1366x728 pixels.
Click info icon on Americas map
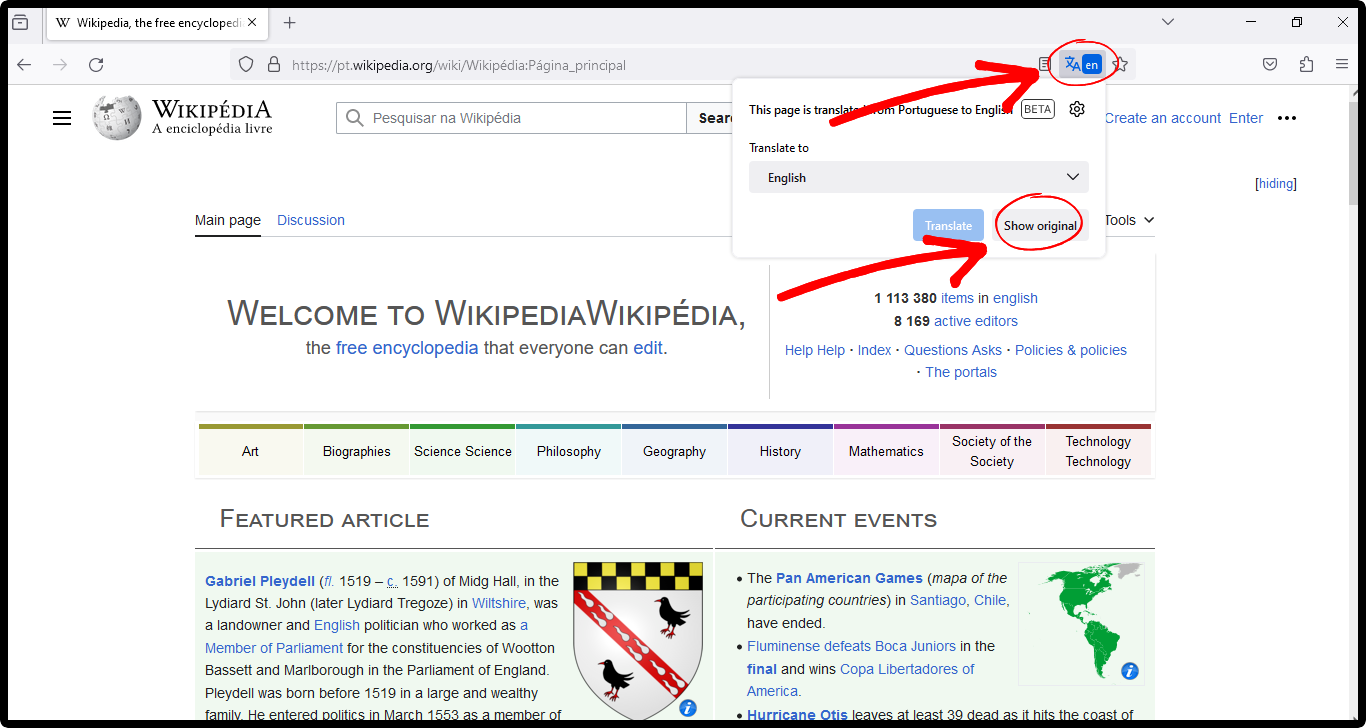(x=1130, y=671)
